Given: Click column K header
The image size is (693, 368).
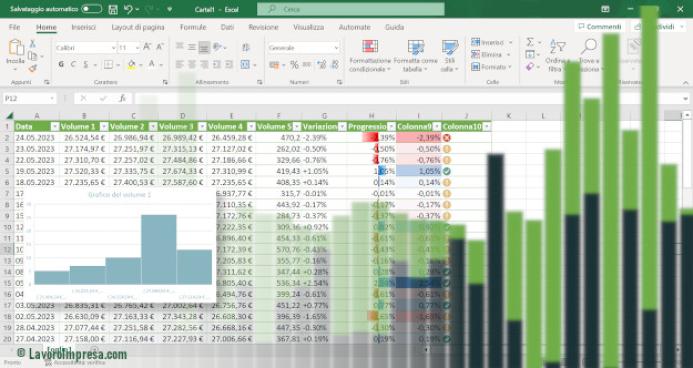Looking at the screenshot, I should [508, 116].
